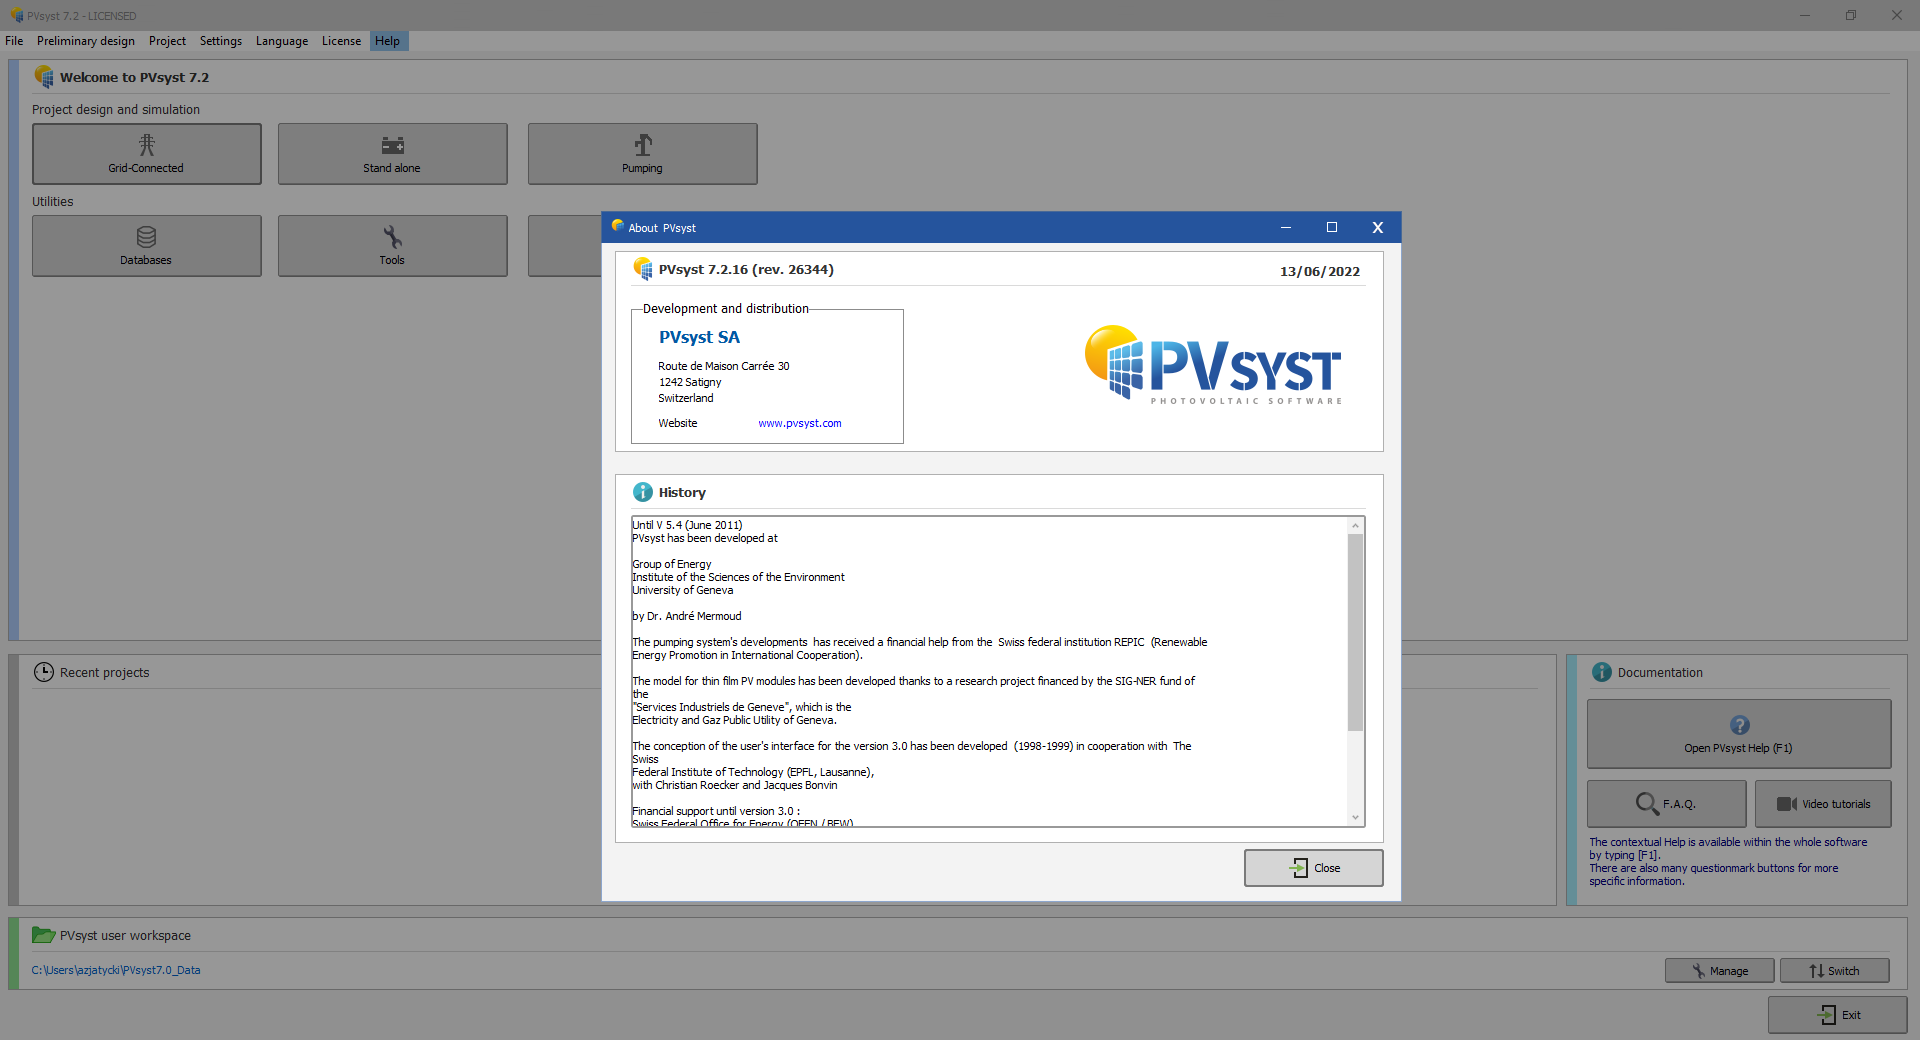Open the Project menu
This screenshot has width=1920, height=1040.
(x=167, y=41)
